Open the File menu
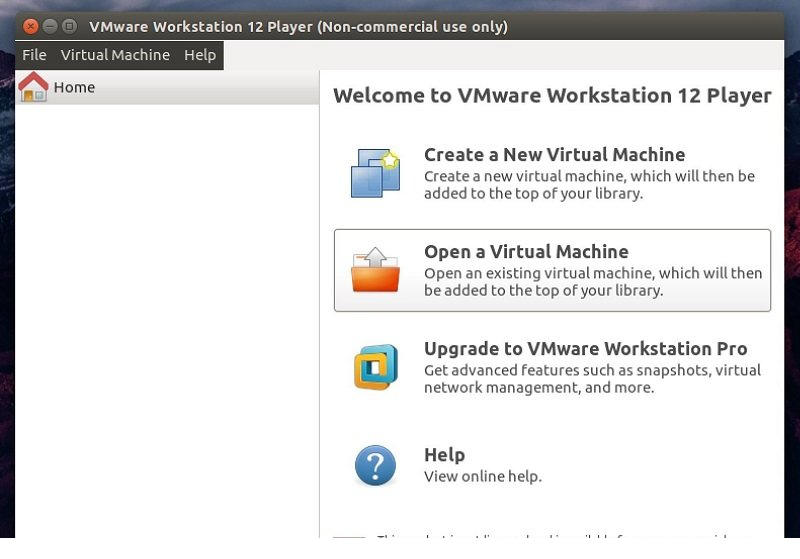 click(34, 55)
